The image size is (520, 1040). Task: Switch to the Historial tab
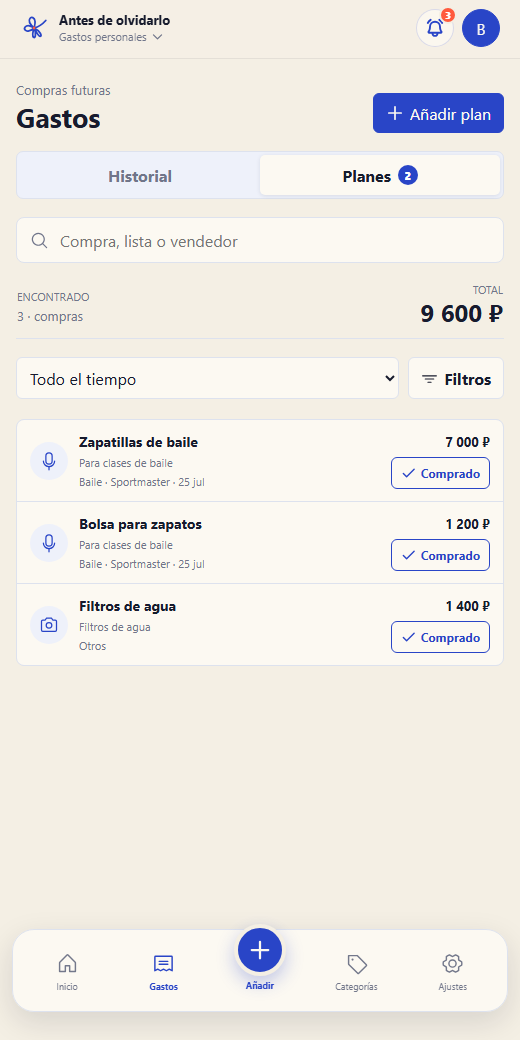click(x=140, y=176)
